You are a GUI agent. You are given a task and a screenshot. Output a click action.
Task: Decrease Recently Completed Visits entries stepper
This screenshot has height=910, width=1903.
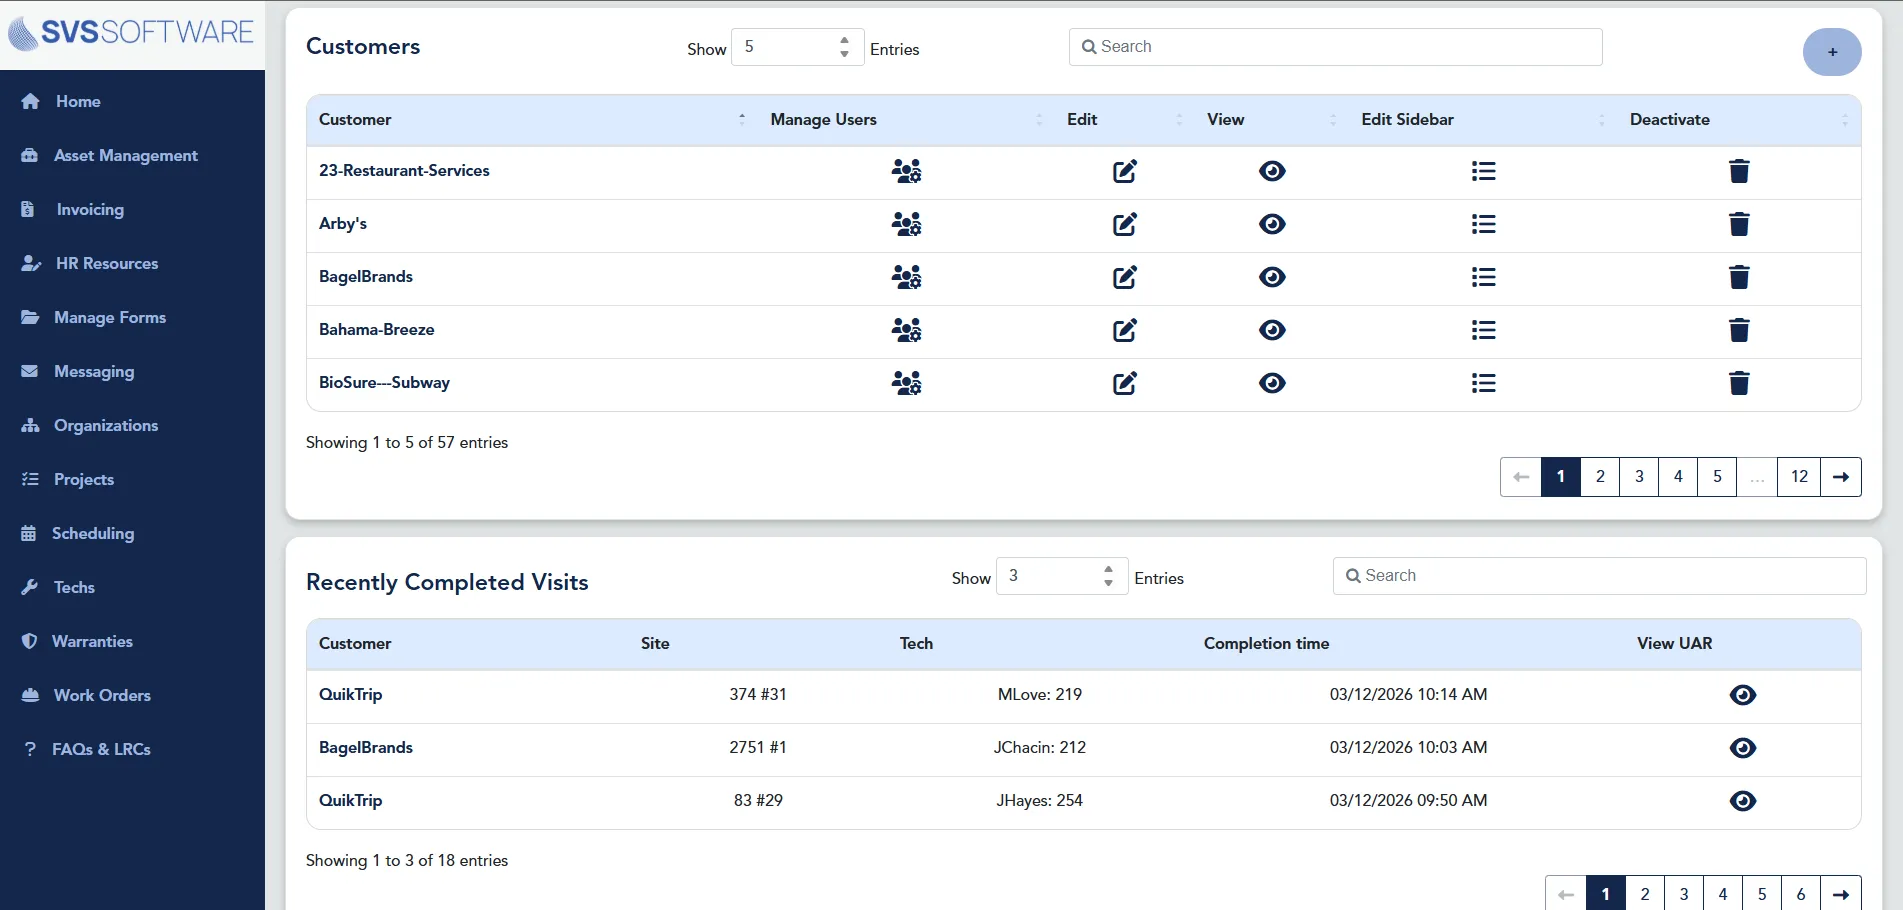1108,583
